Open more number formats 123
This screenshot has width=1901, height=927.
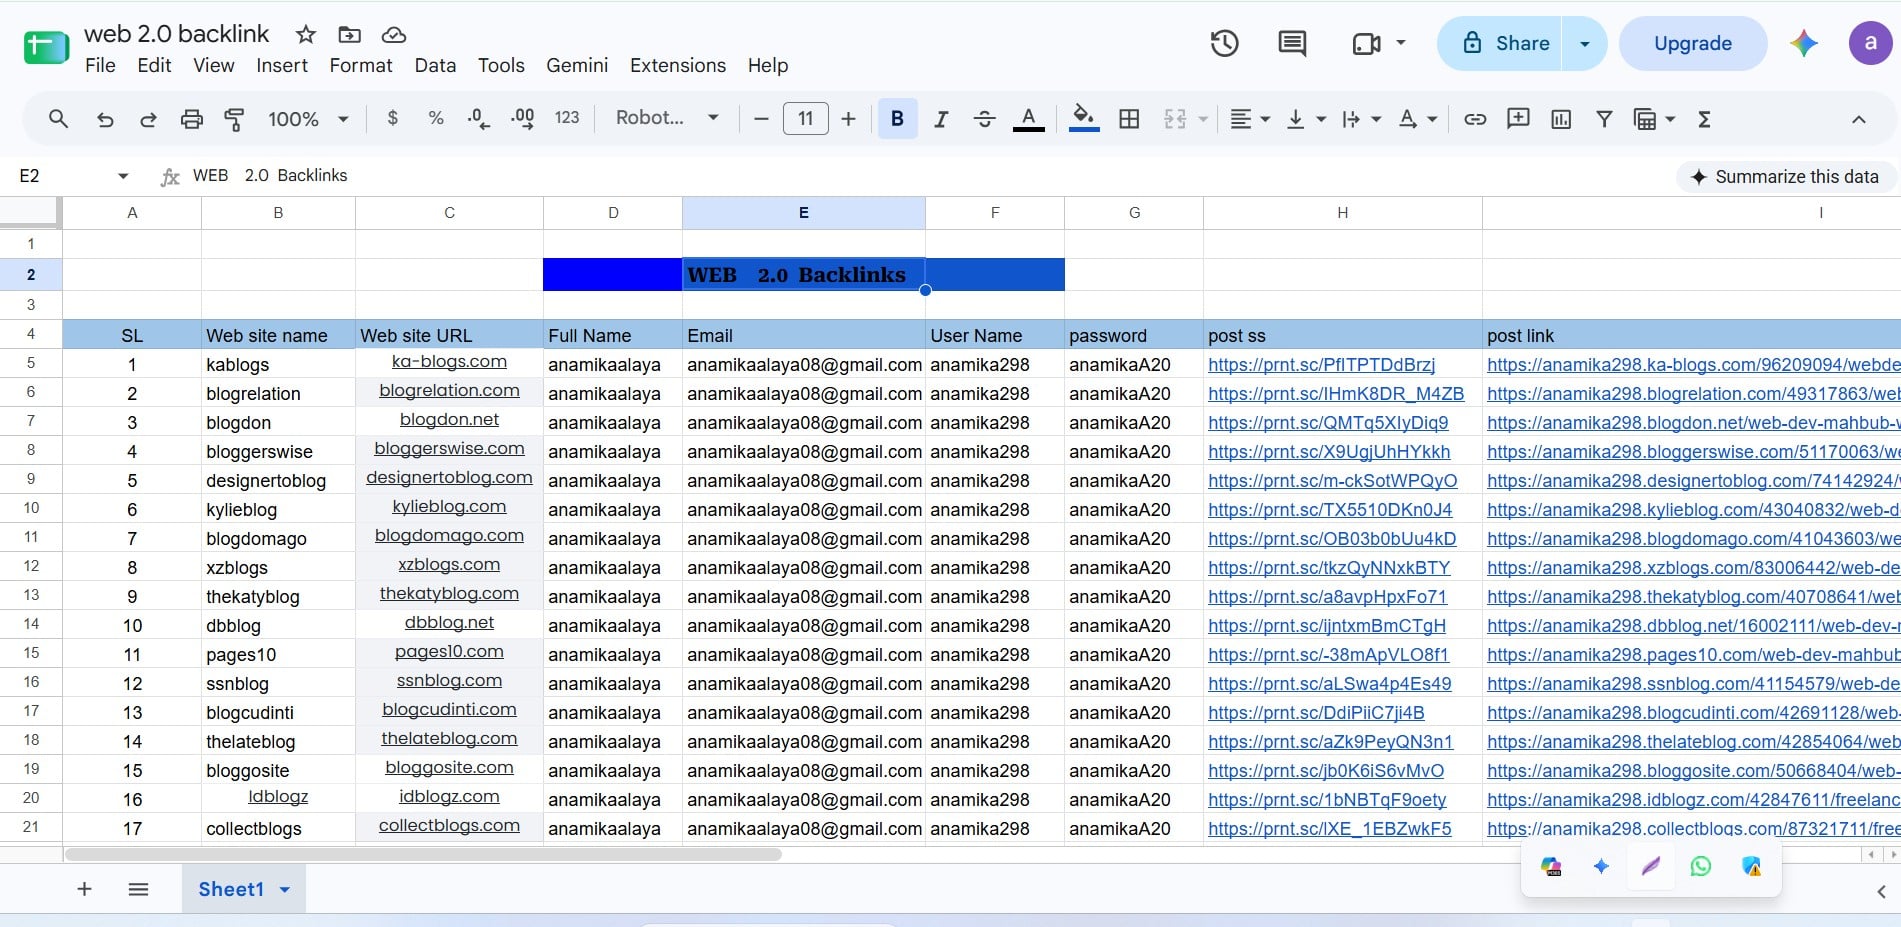tap(567, 118)
